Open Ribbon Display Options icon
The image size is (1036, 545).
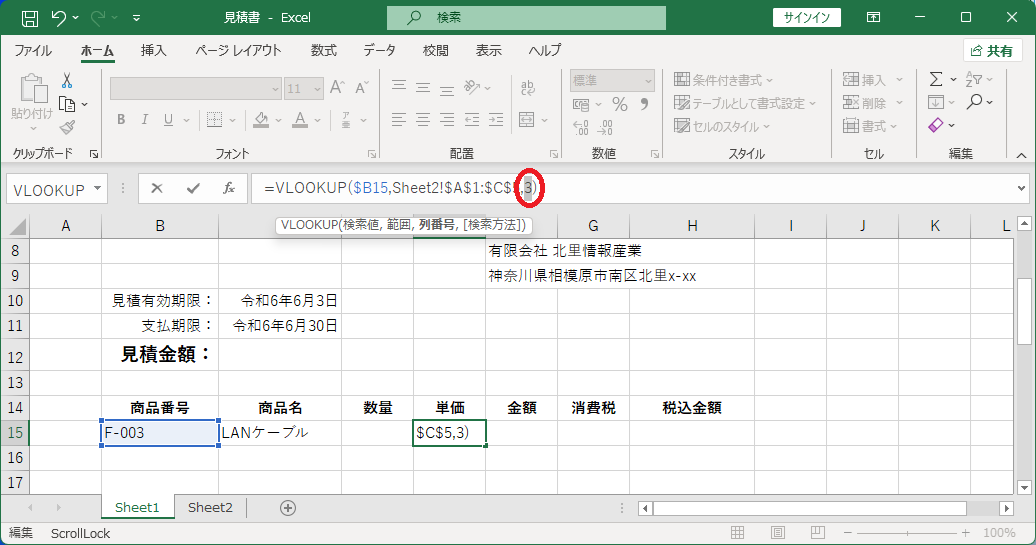(x=873, y=18)
